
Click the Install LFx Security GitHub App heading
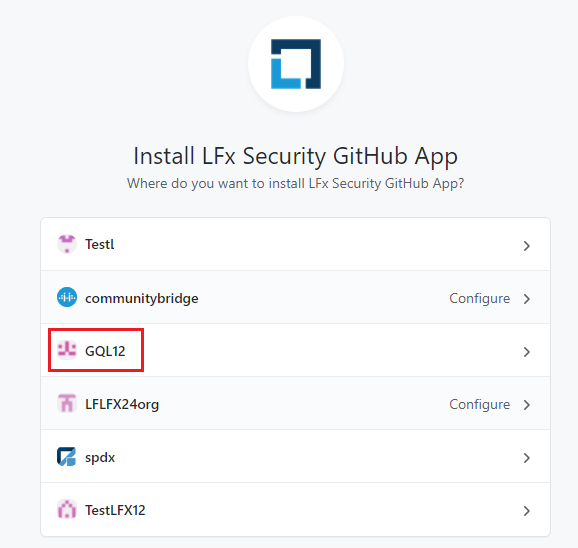click(295, 156)
